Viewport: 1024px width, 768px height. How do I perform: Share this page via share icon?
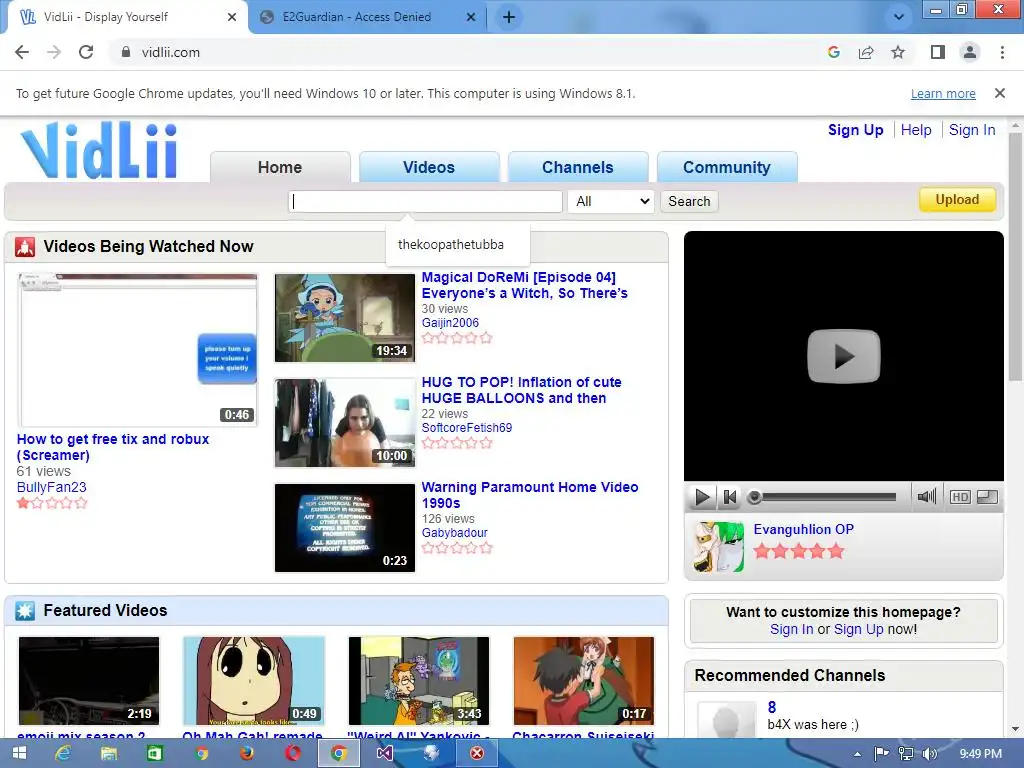point(866,52)
